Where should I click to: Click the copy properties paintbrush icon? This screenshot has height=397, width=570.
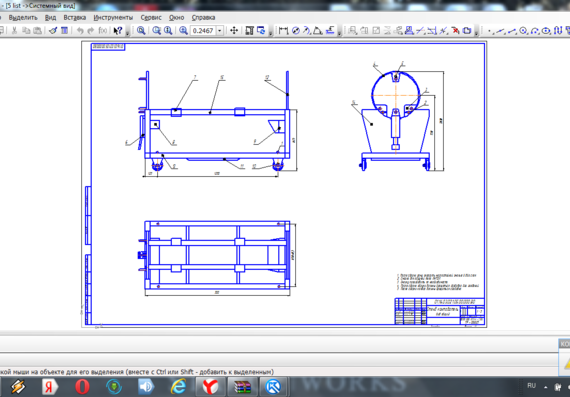(x=53, y=31)
